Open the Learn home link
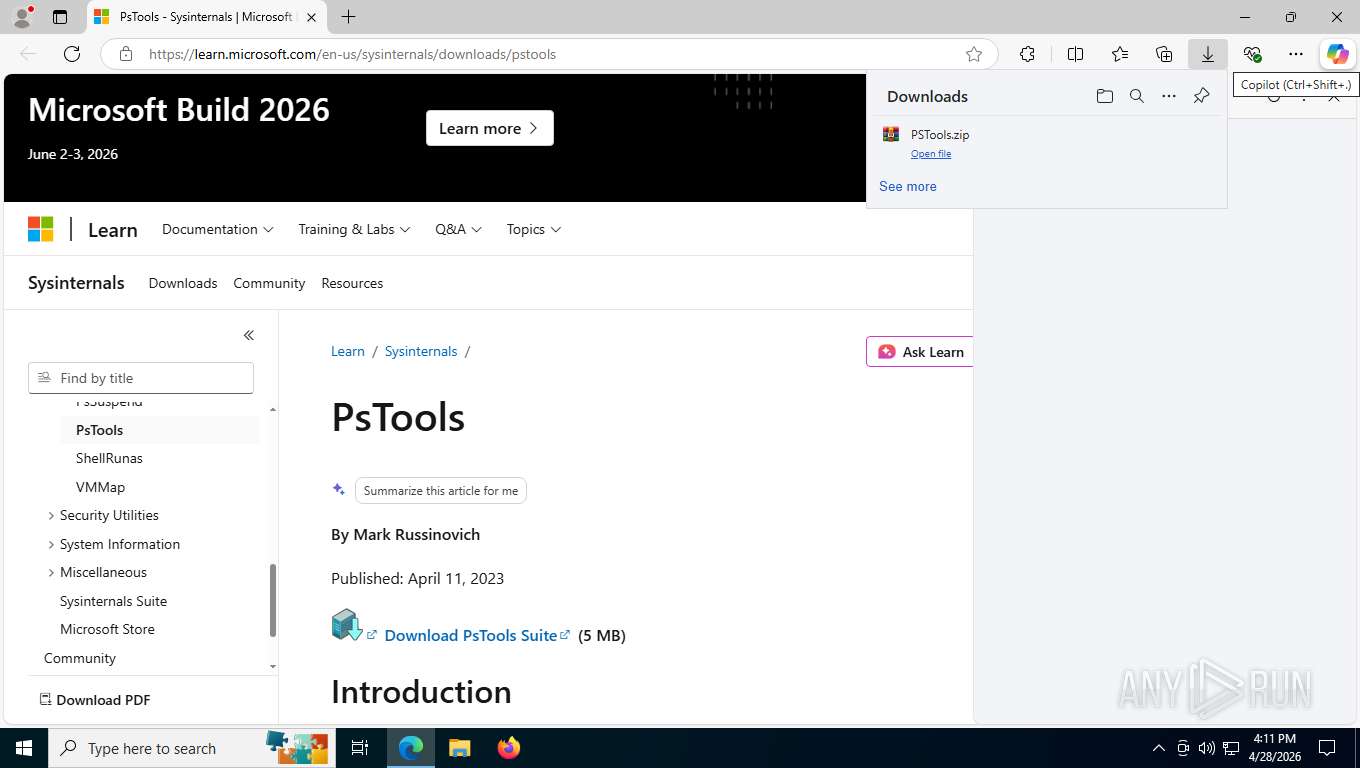Image resolution: width=1360 pixels, height=768 pixels. (x=113, y=230)
